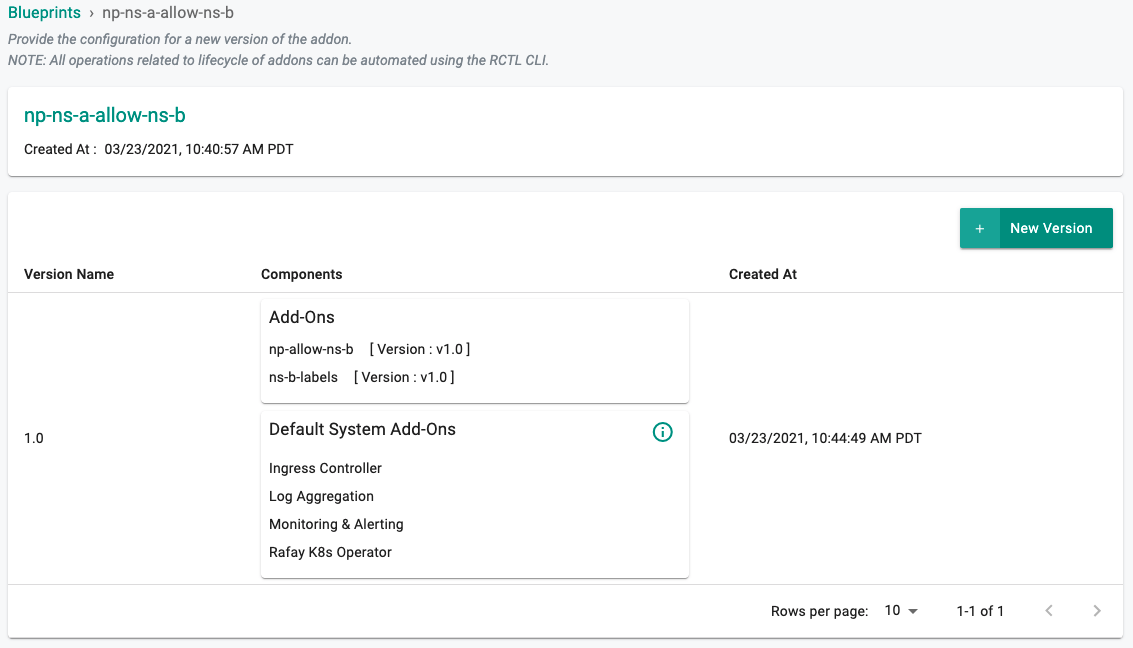
Task: Open the Rows per page dropdown
Action: 901,611
